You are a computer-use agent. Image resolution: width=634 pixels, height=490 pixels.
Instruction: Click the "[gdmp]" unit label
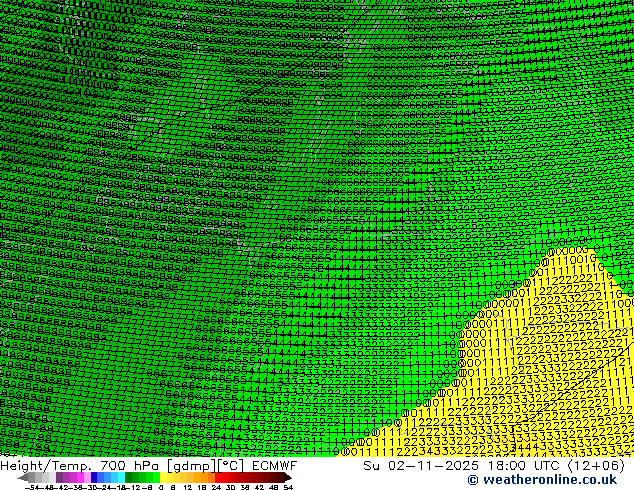[x=191, y=466]
